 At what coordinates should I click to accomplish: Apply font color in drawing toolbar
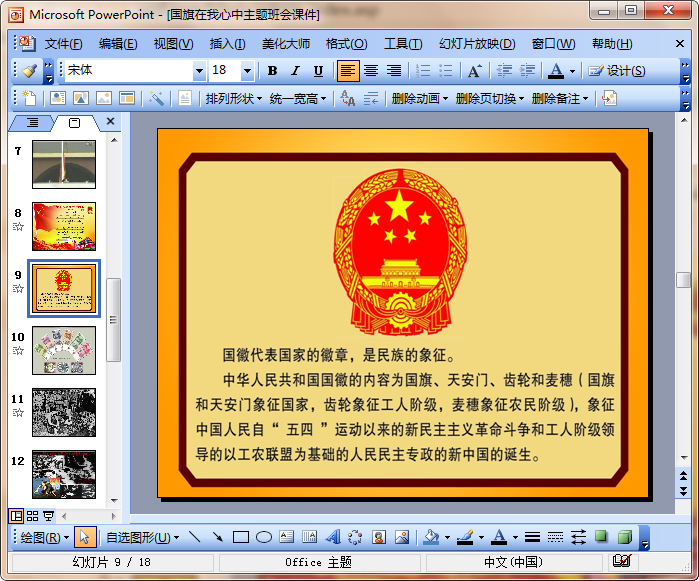coord(499,537)
